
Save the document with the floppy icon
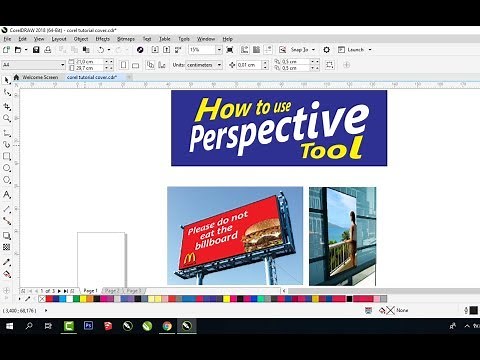coord(36,50)
